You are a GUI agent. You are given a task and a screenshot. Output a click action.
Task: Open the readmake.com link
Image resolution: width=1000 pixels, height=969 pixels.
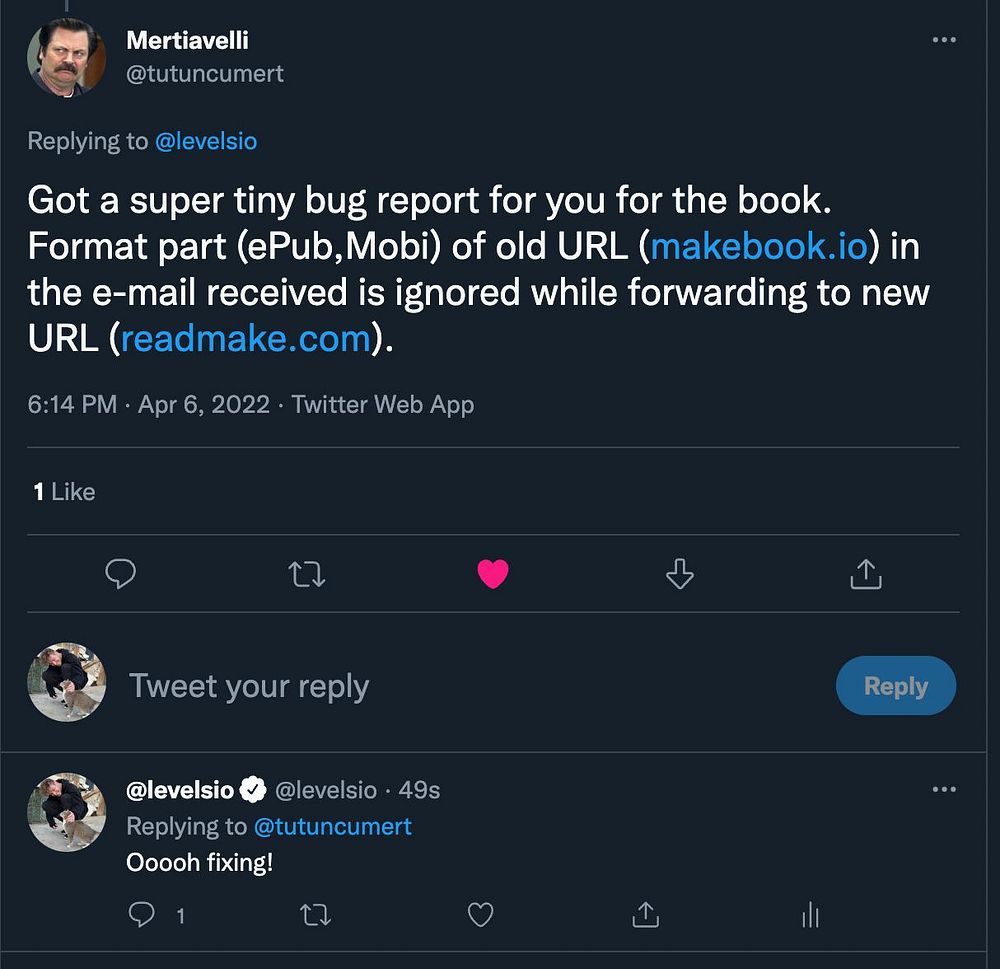tap(246, 339)
